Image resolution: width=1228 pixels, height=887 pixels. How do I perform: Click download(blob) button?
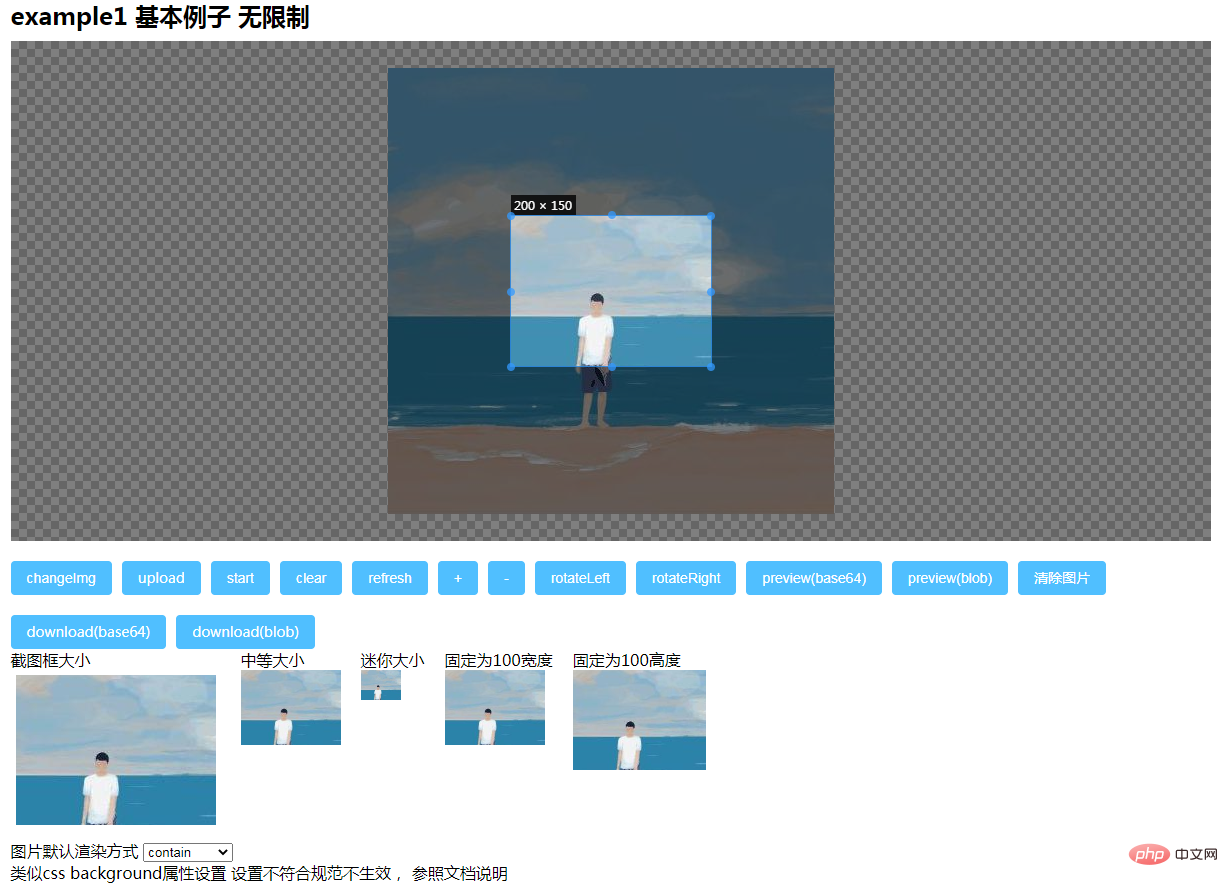coord(245,632)
